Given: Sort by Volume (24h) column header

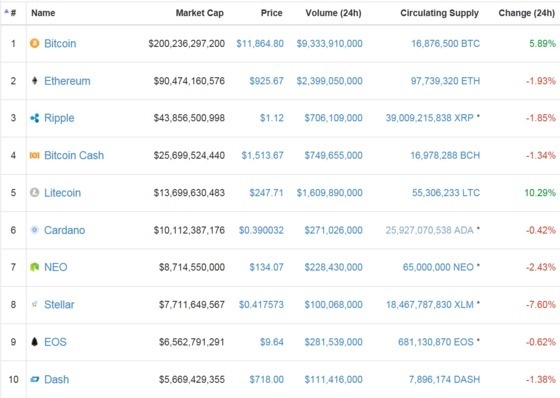Looking at the screenshot, I should coord(333,13).
